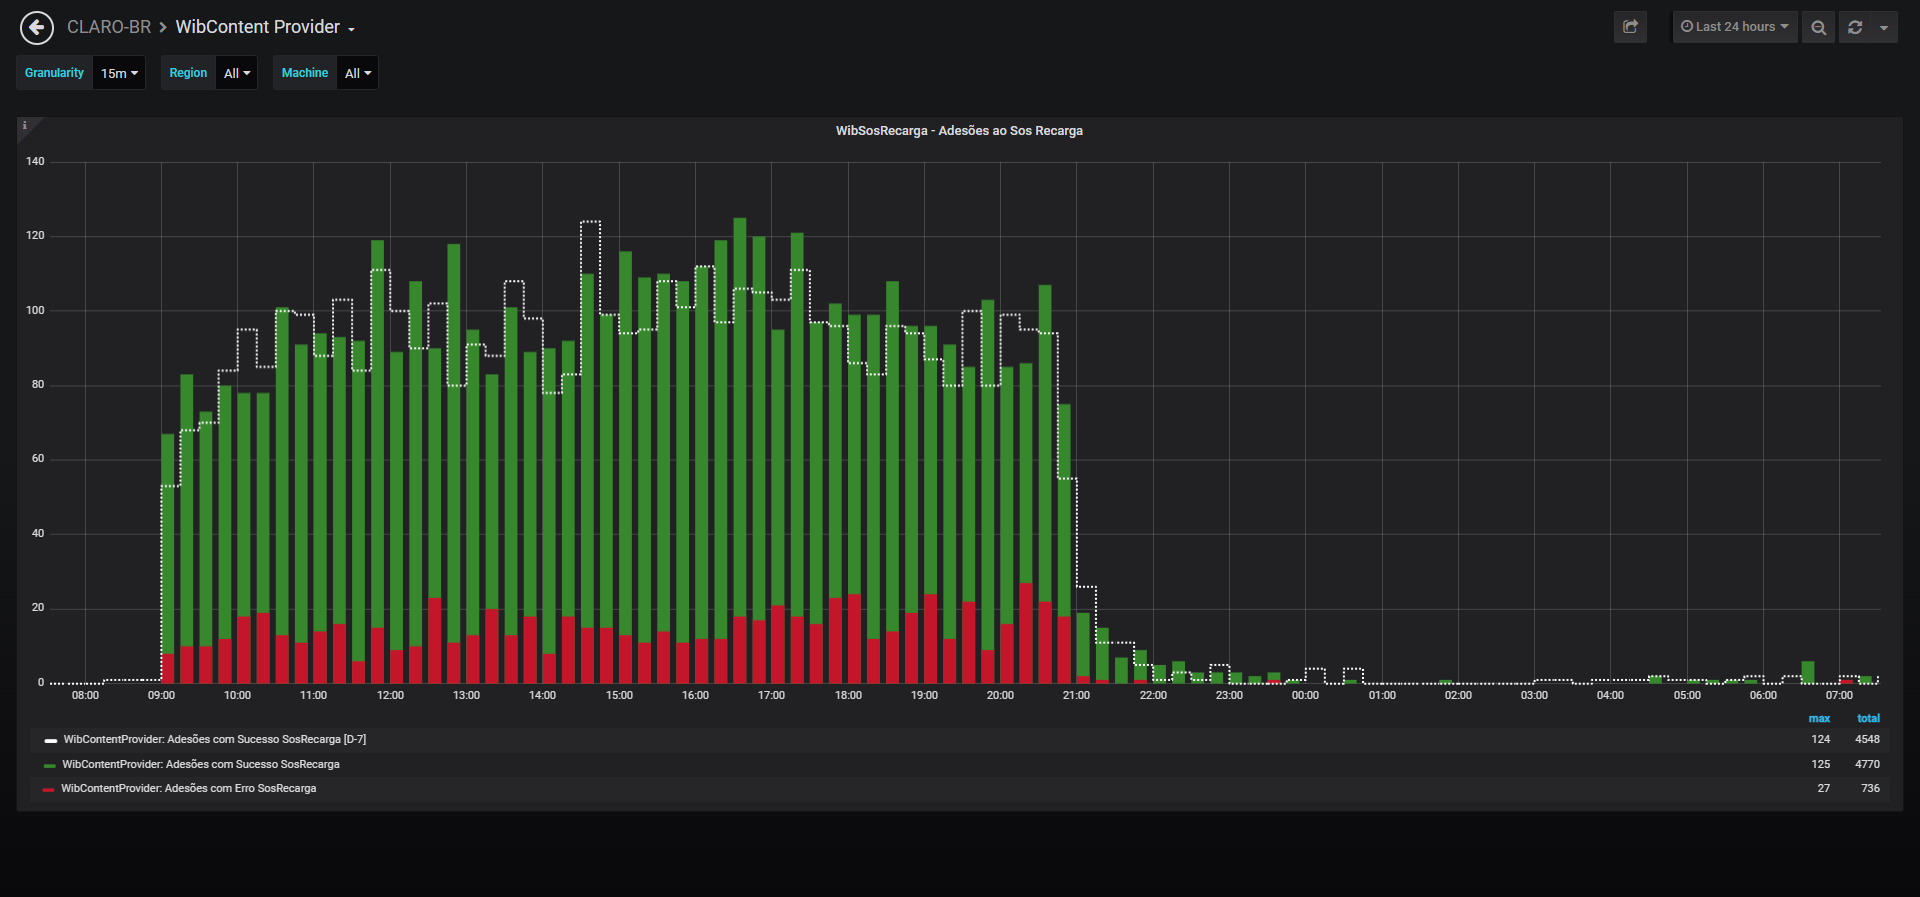
Task: Open the Last 24 hours time picker
Action: click(x=1735, y=27)
